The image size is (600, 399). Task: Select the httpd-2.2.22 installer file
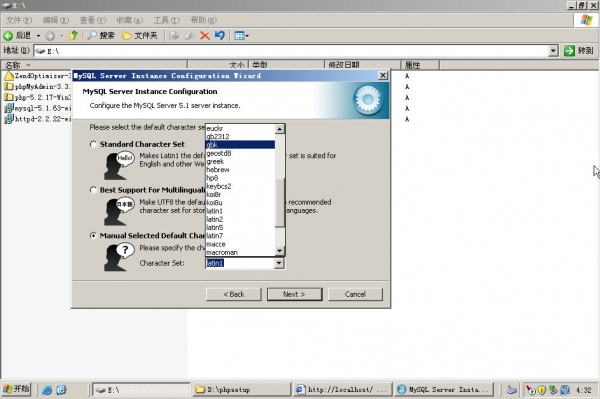click(38, 119)
